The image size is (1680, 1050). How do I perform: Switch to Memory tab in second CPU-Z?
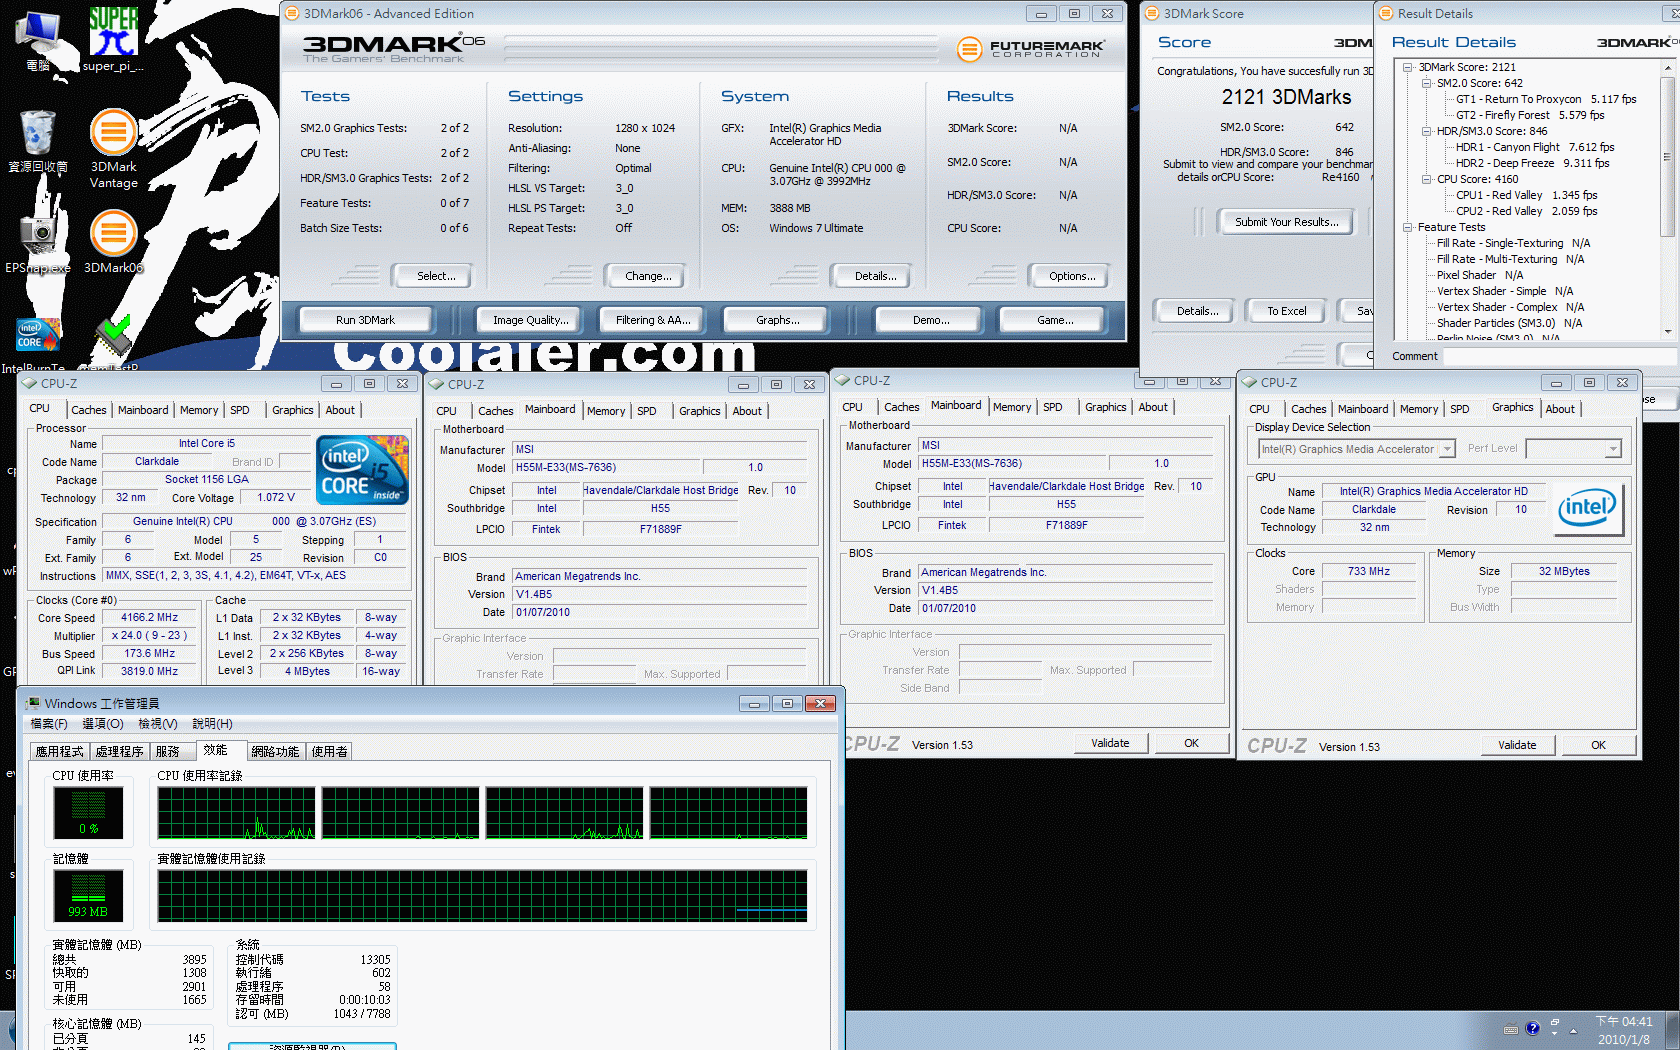click(x=606, y=411)
